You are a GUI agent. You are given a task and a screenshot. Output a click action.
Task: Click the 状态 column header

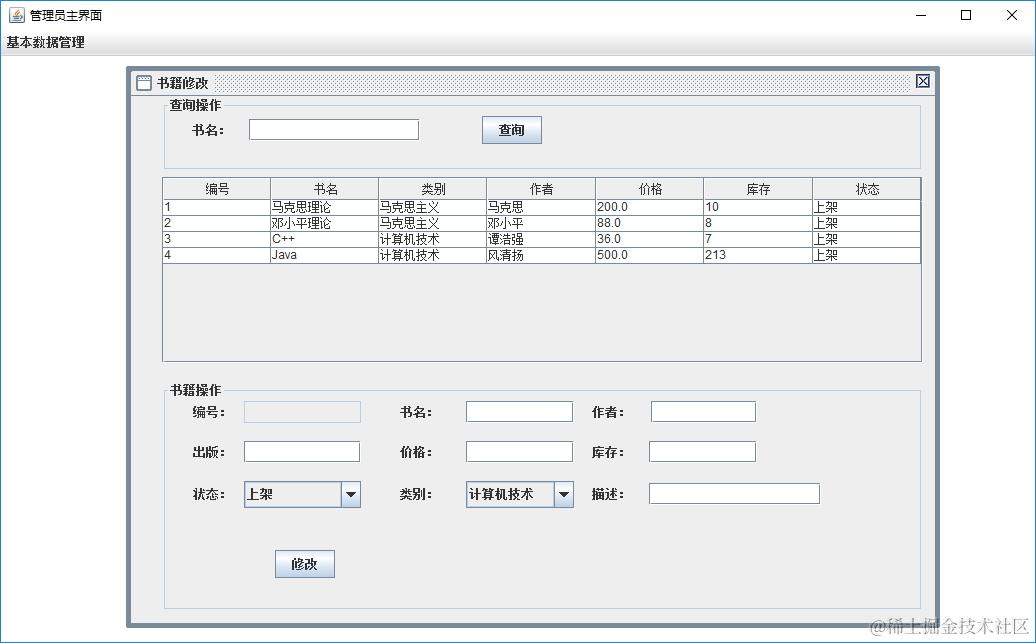(x=866, y=189)
